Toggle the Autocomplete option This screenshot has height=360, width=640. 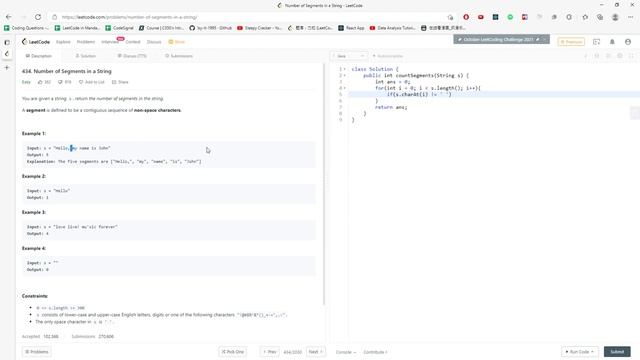pyautogui.click(x=388, y=56)
